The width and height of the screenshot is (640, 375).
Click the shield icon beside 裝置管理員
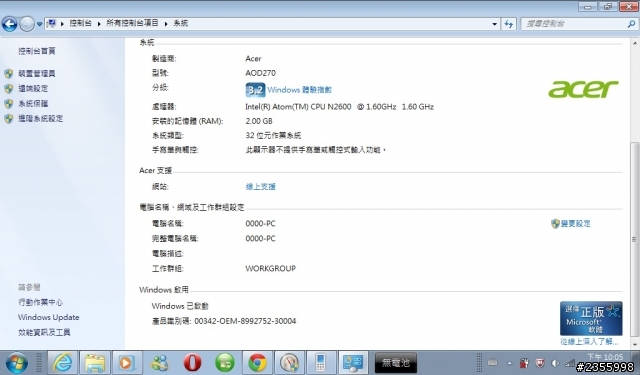pyautogui.click(x=9, y=73)
